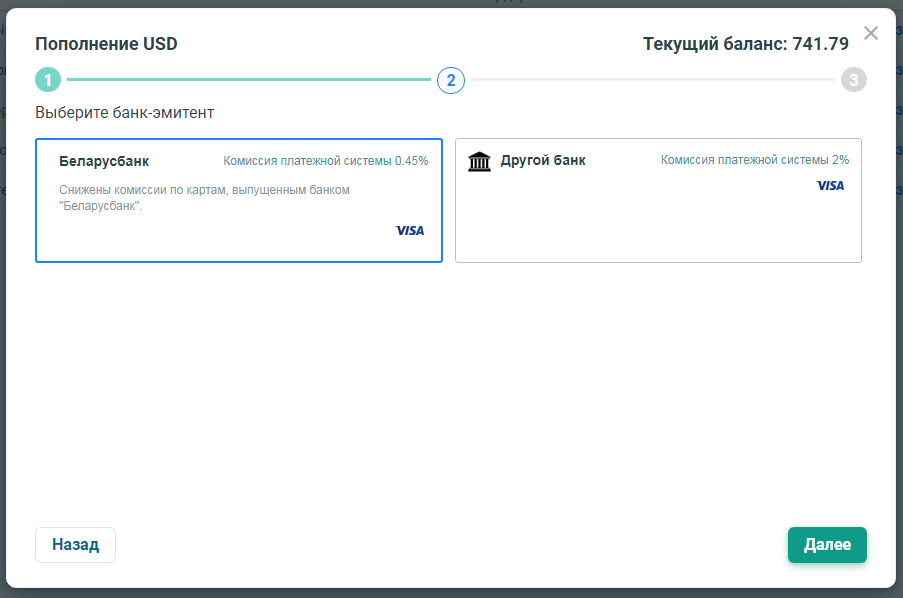Close the USD top-up dialog

coord(871,33)
